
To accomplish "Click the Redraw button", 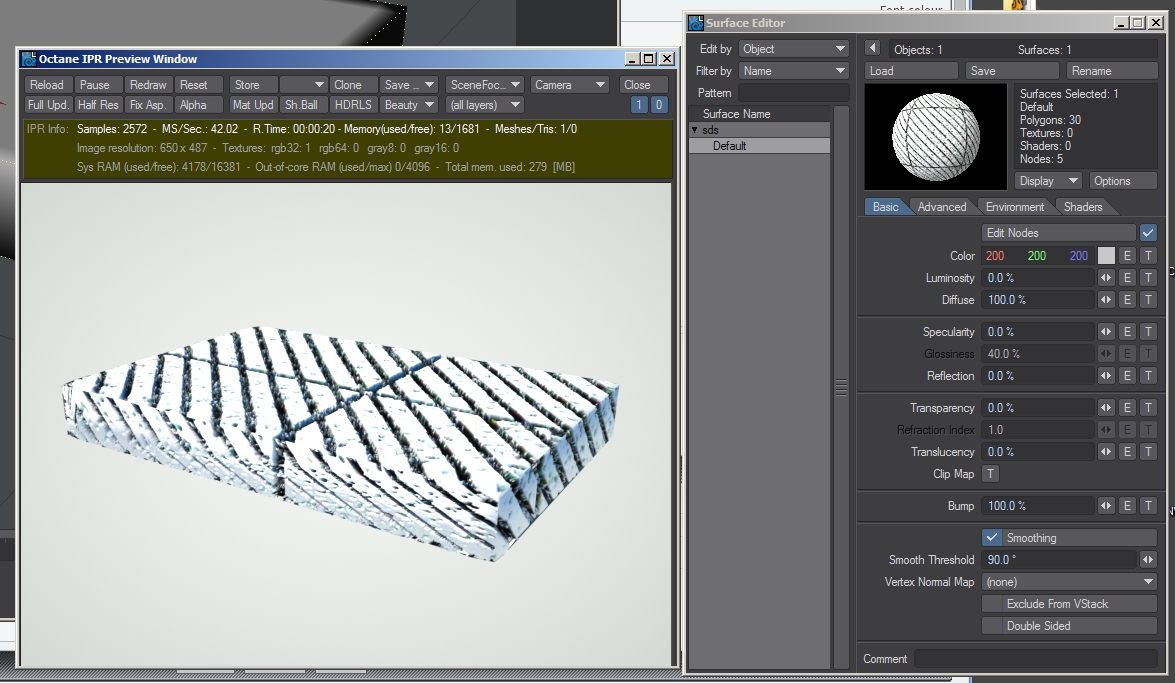I will (x=148, y=85).
